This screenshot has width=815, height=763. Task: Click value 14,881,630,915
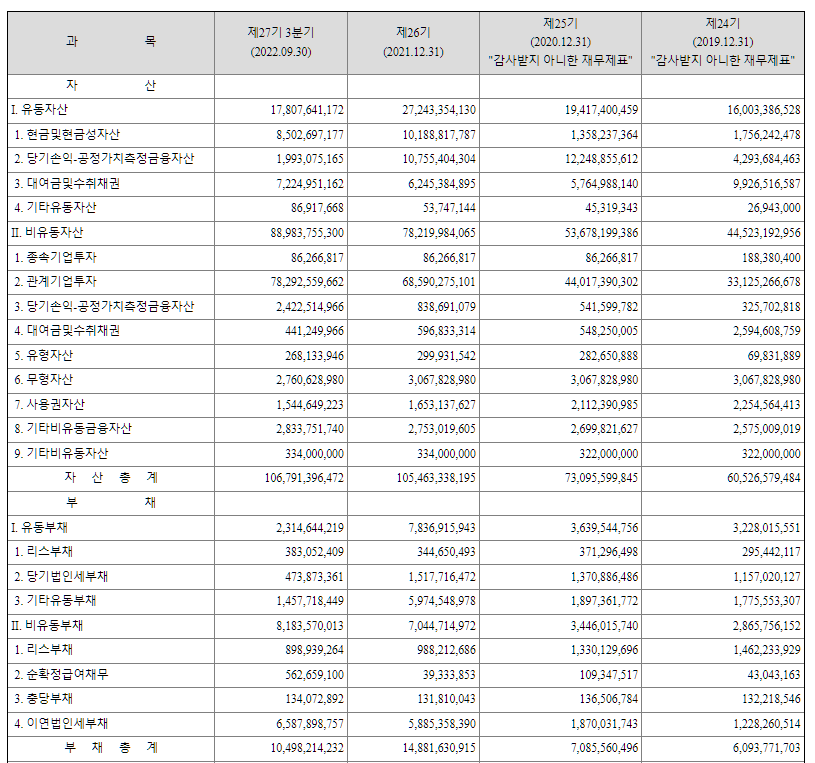click(439, 748)
